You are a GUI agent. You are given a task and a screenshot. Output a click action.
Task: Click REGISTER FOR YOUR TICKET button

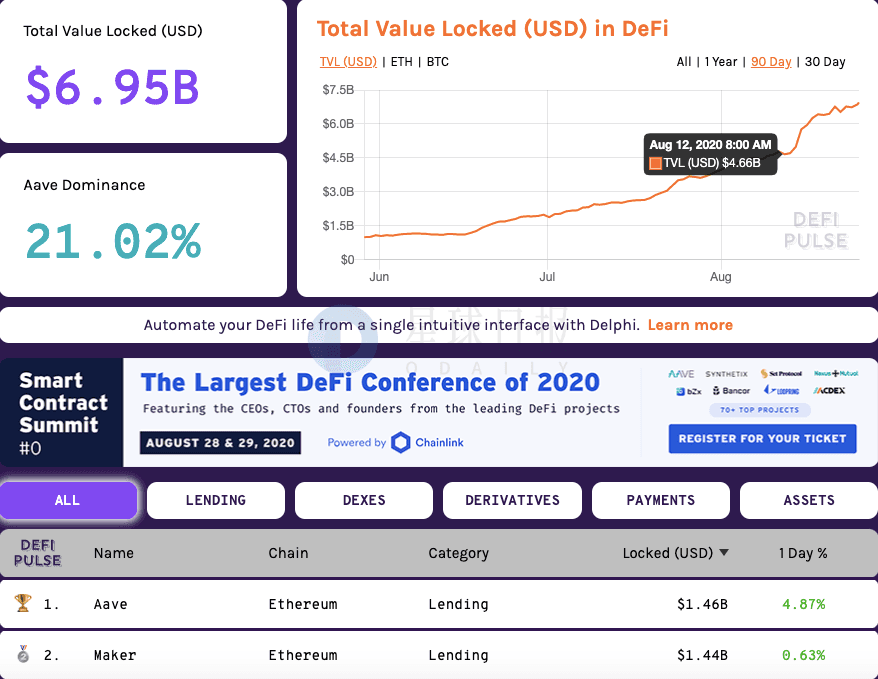point(762,439)
